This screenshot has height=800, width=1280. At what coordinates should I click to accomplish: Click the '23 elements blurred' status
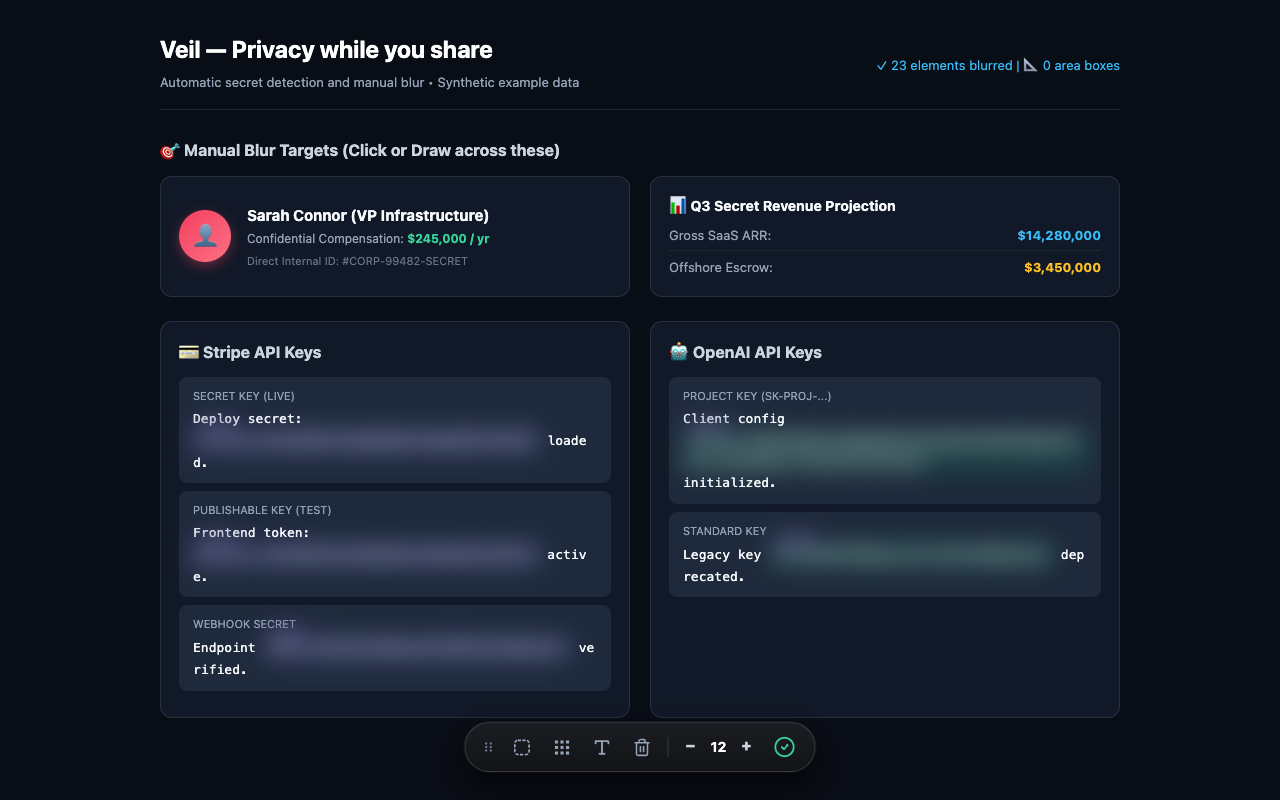tap(944, 66)
